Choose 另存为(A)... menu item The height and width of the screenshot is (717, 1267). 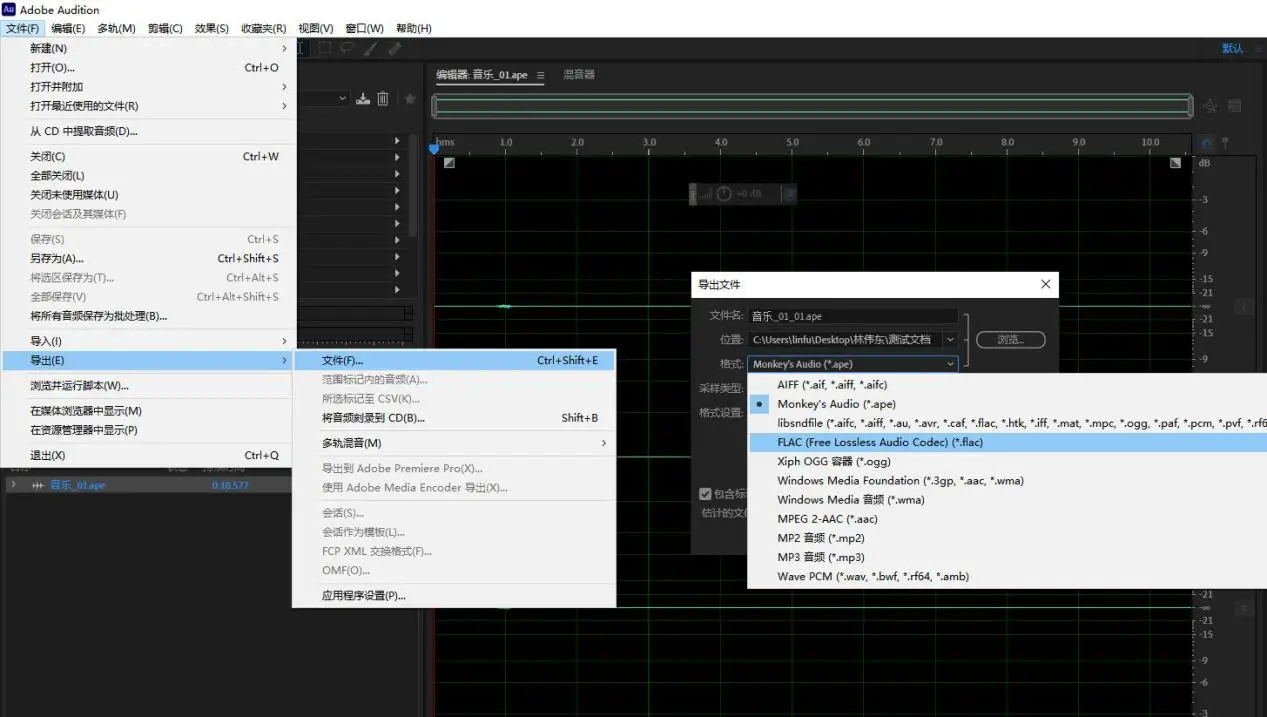(x=148, y=258)
